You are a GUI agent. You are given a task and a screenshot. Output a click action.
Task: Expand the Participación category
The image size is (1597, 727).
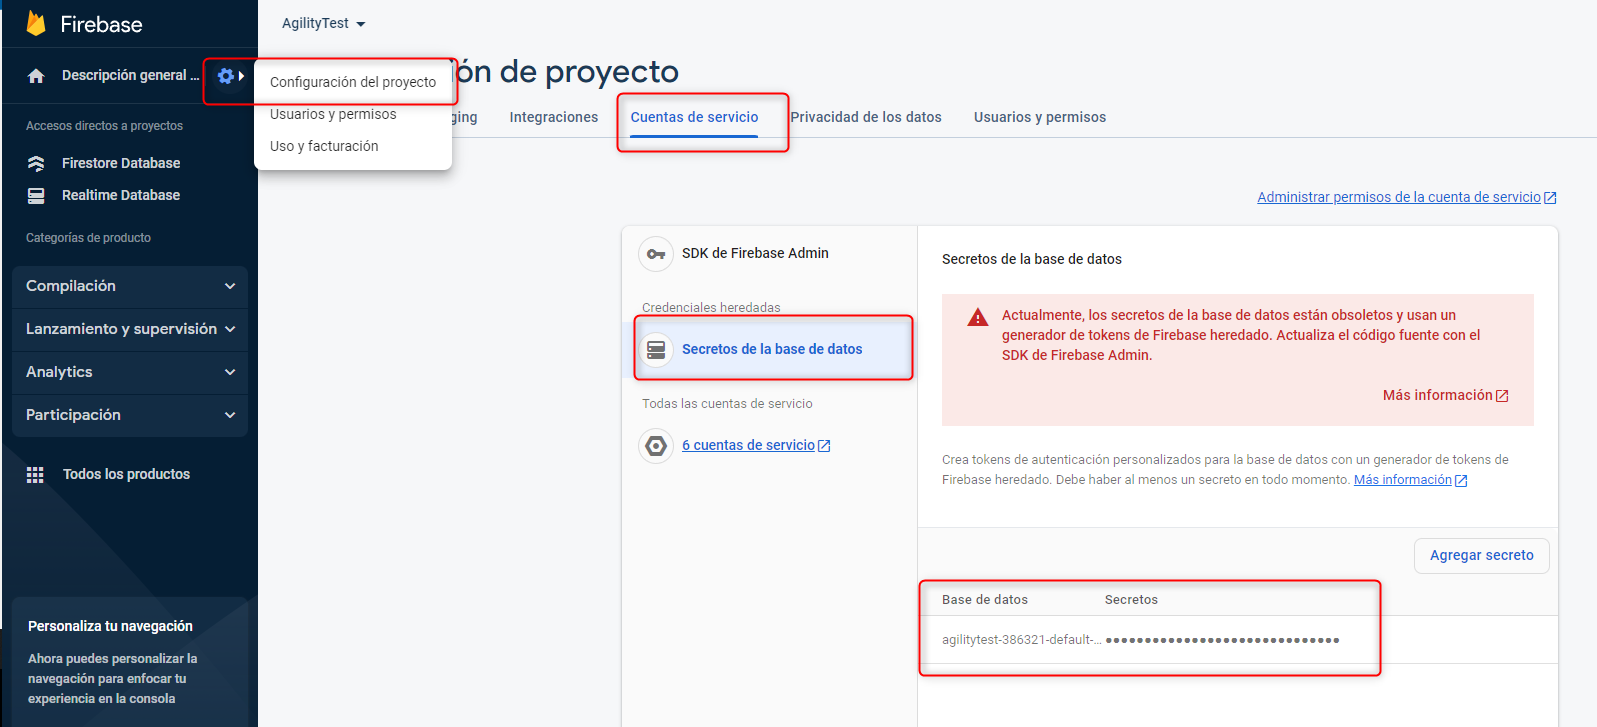[130, 415]
